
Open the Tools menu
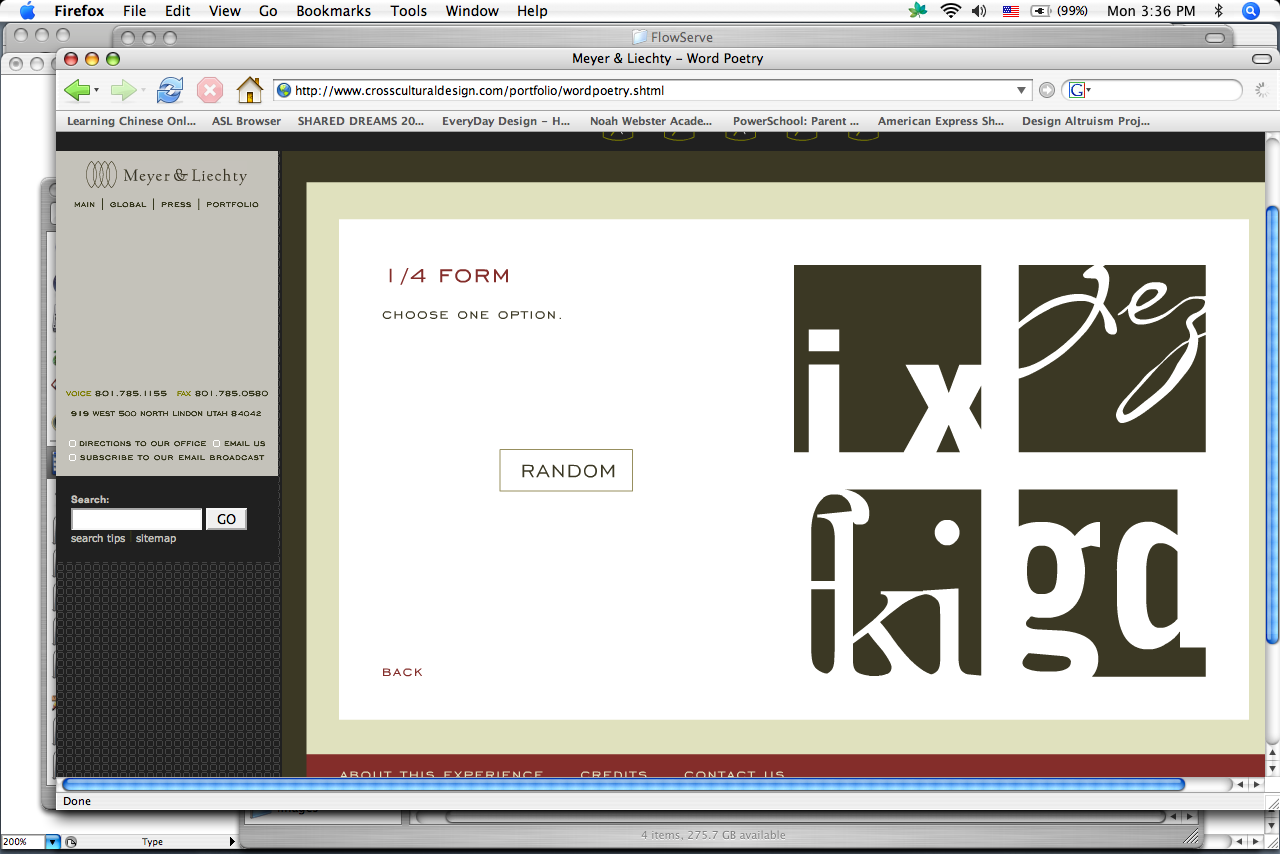click(x=408, y=11)
